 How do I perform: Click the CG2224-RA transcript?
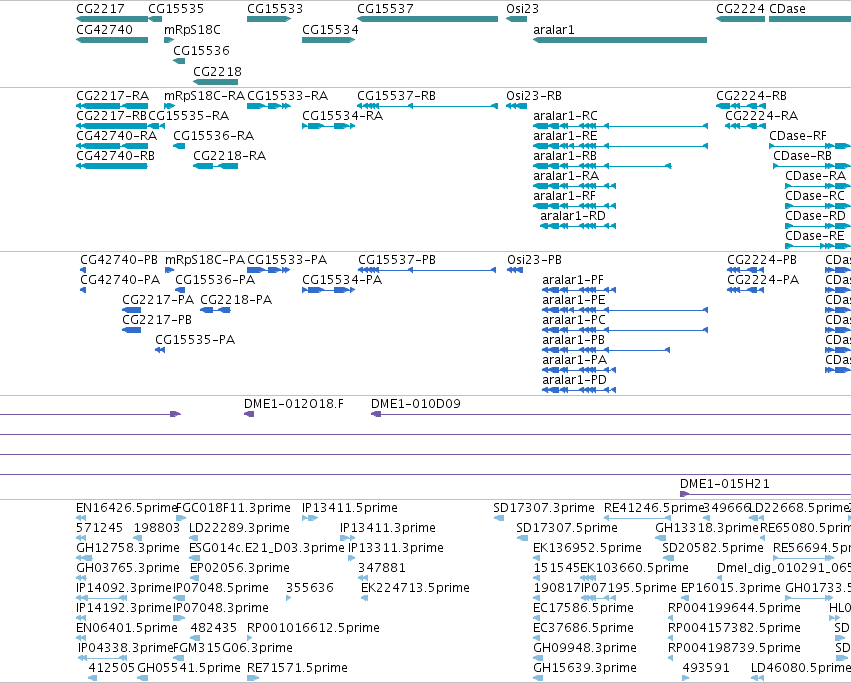click(745, 126)
